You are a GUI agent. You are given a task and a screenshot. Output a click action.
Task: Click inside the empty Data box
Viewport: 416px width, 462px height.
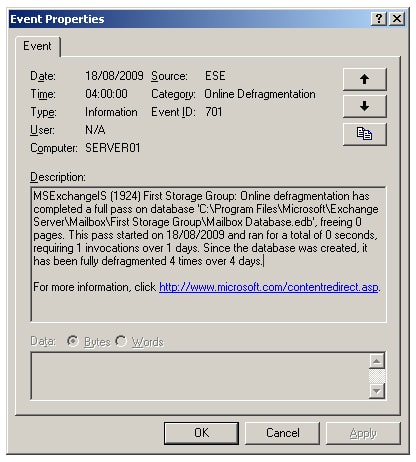pyautogui.click(x=200, y=376)
